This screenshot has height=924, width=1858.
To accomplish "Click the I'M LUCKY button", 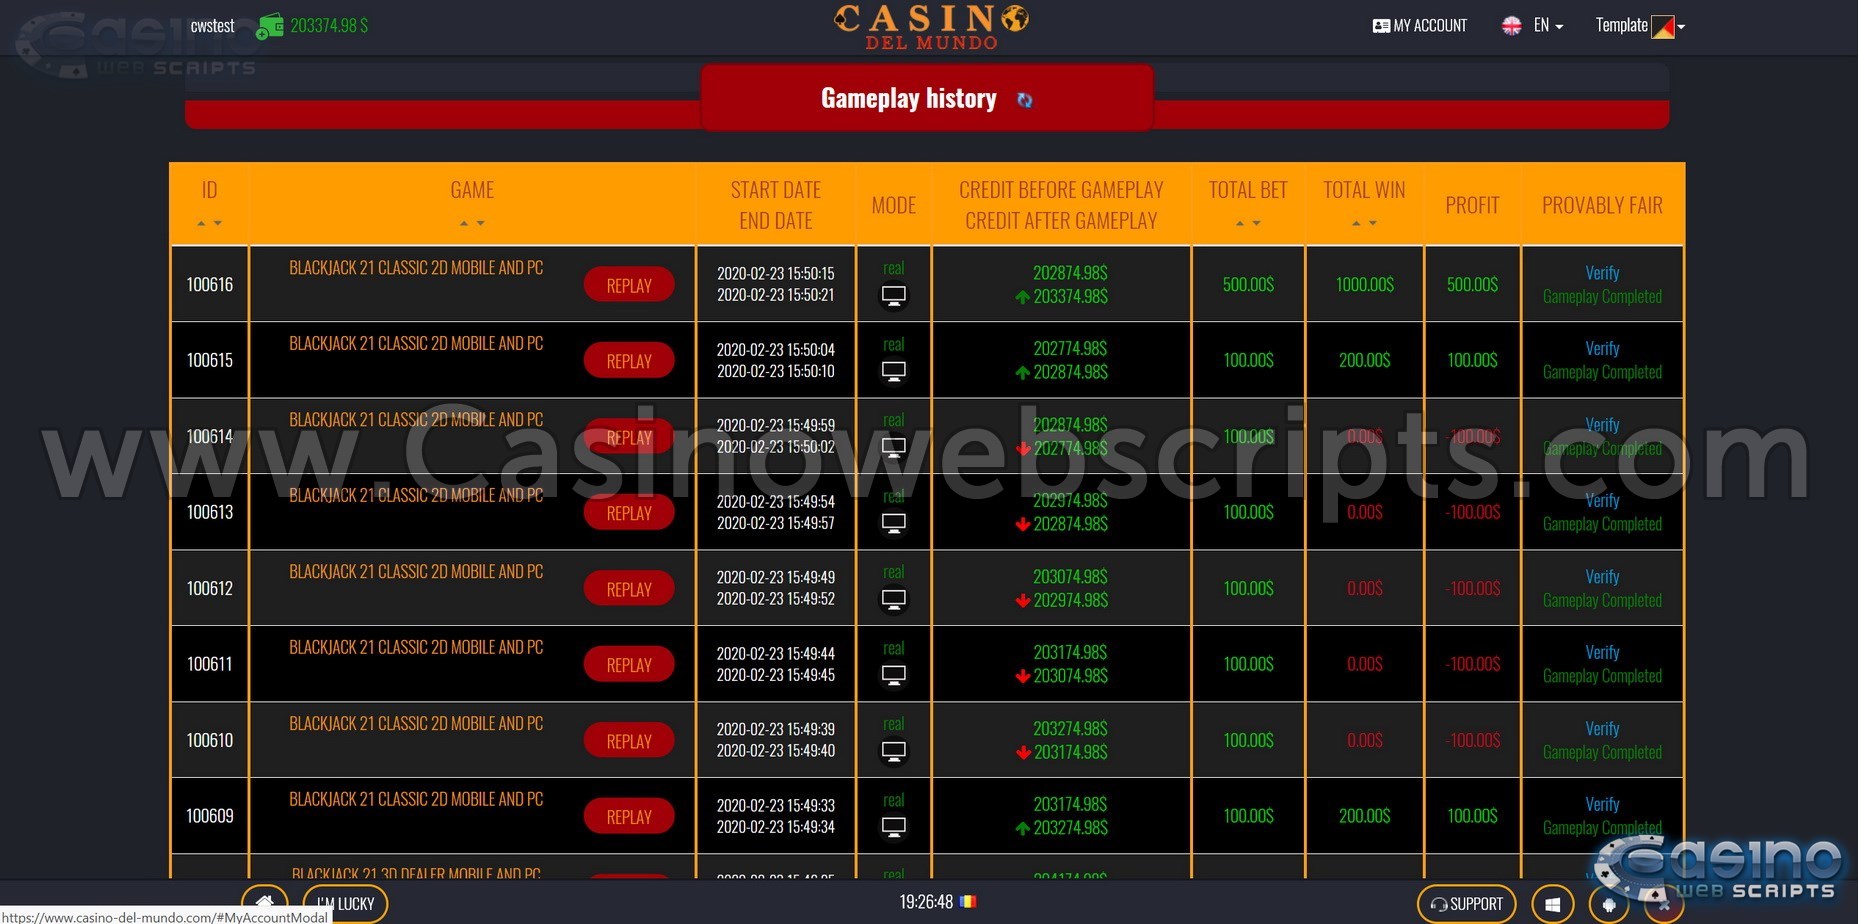I will pos(345,904).
